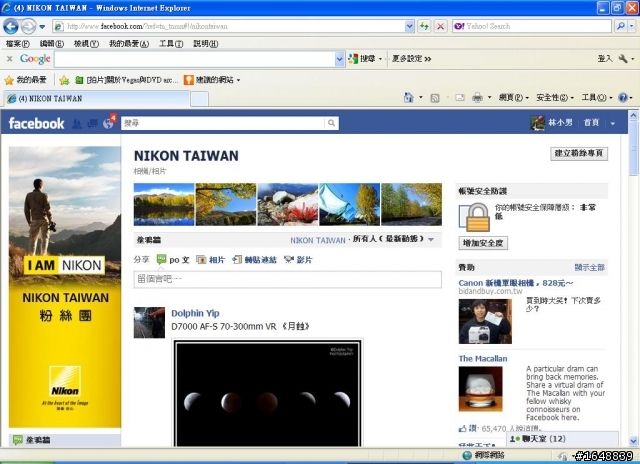640x464 pixels.
Task: Open Facebook friend requests icon
Action: (x=76, y=124)
